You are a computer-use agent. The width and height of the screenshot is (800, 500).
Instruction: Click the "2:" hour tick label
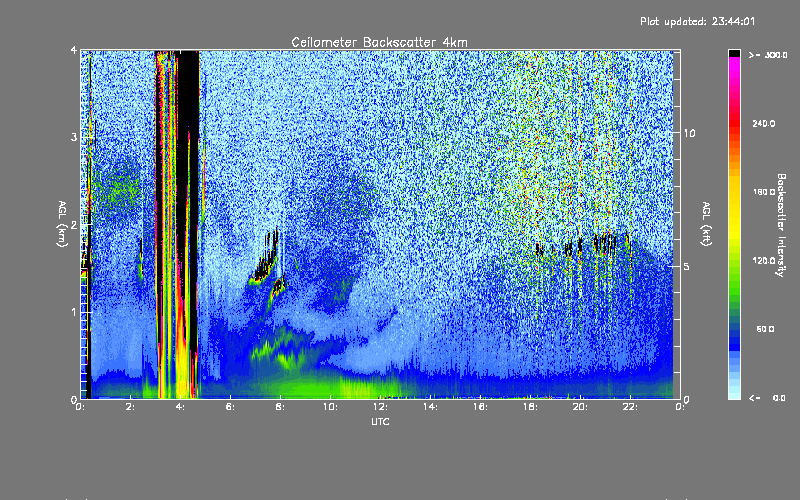coord(131,407)
